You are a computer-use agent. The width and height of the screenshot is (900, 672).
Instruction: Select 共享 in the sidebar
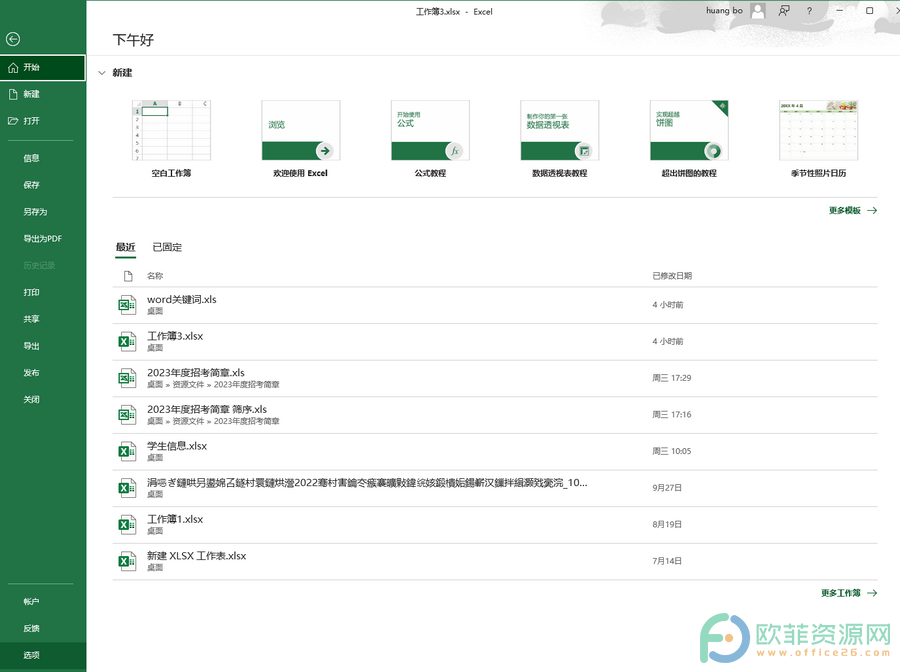32,319
